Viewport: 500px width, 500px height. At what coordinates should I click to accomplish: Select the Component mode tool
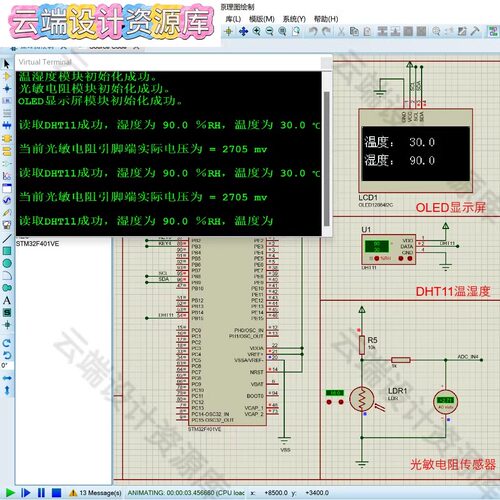[7, 76]
